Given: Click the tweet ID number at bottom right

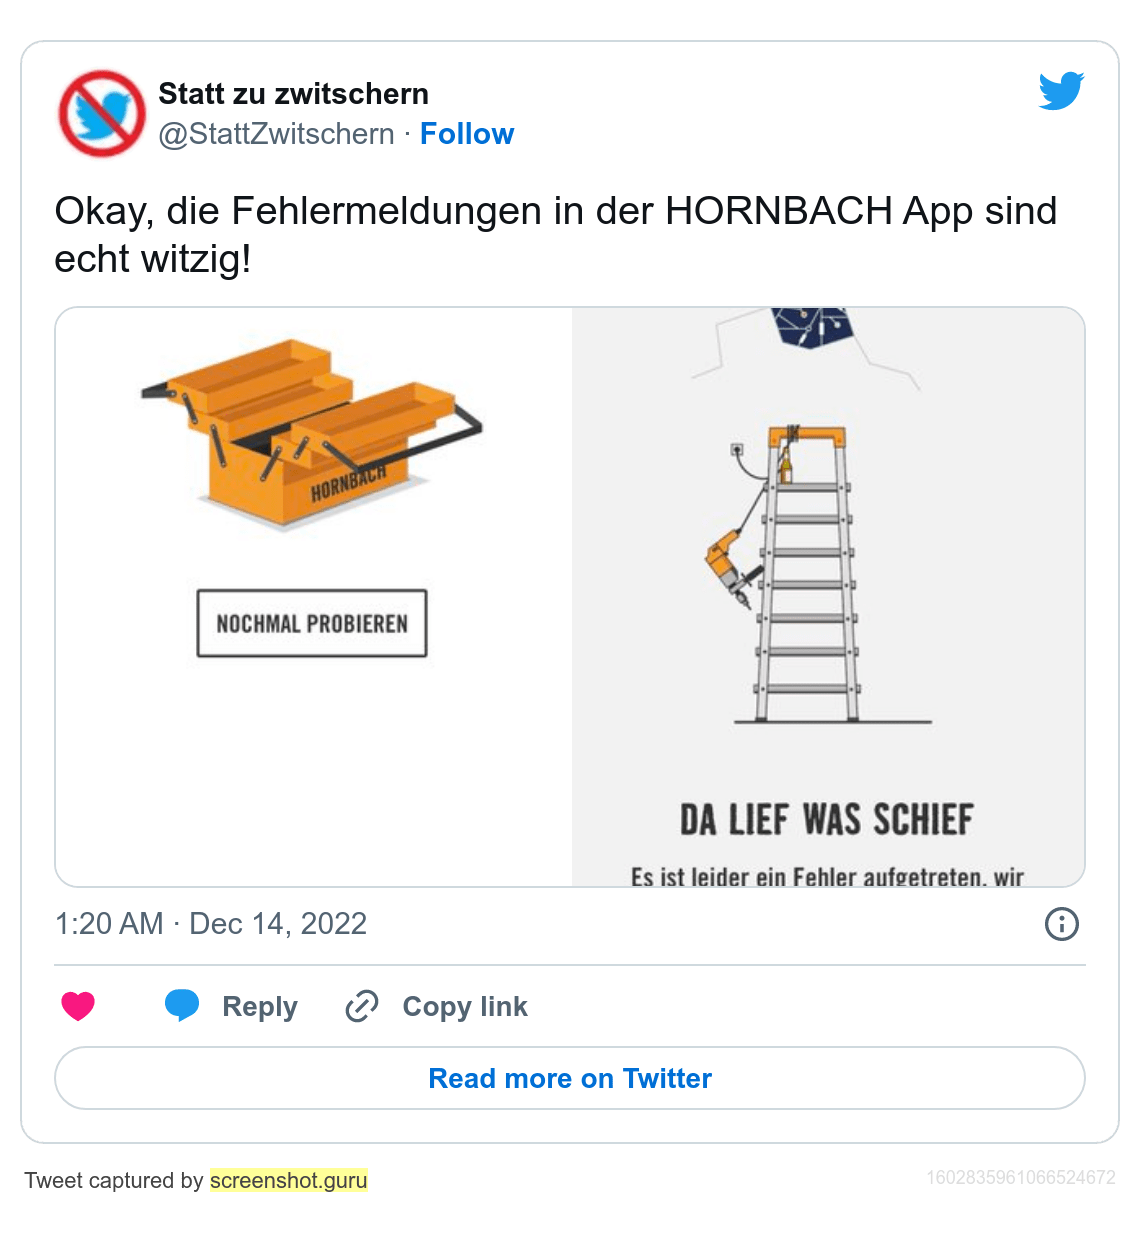Looking at the screenshot, I should click(x=1021, y=1177).
